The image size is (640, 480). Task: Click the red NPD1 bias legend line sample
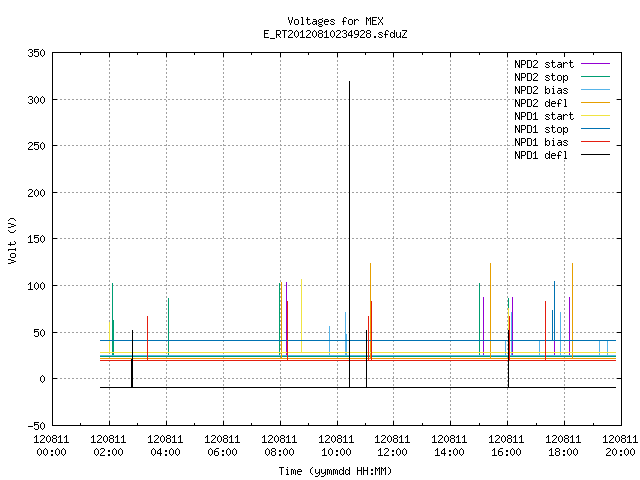tap(596, 142)
